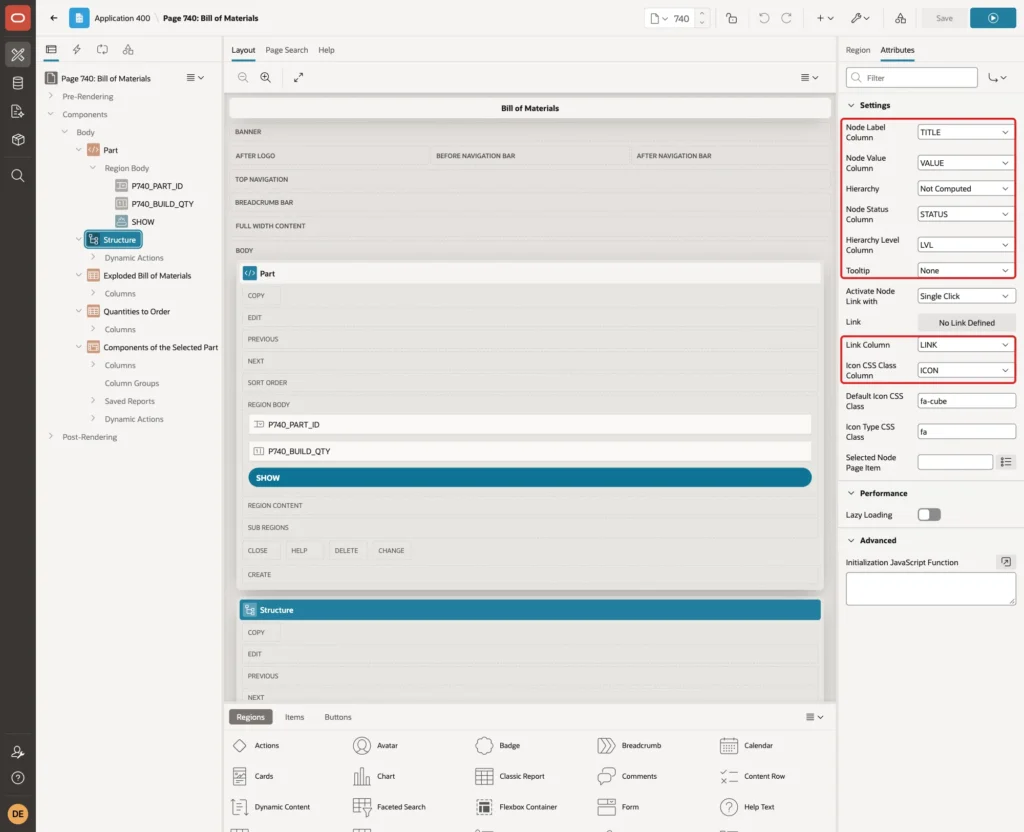The height and width of the screenshot is (832, 1024).
Task: Click the Default Icon CSS Class field
Action: tap(966, 401)
